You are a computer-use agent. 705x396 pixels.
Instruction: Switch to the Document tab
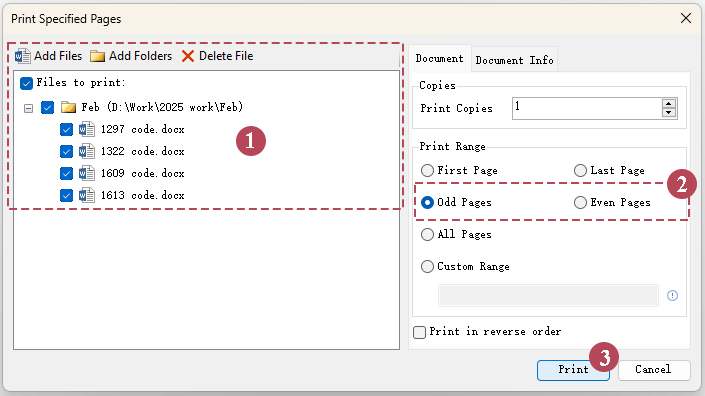439,58
